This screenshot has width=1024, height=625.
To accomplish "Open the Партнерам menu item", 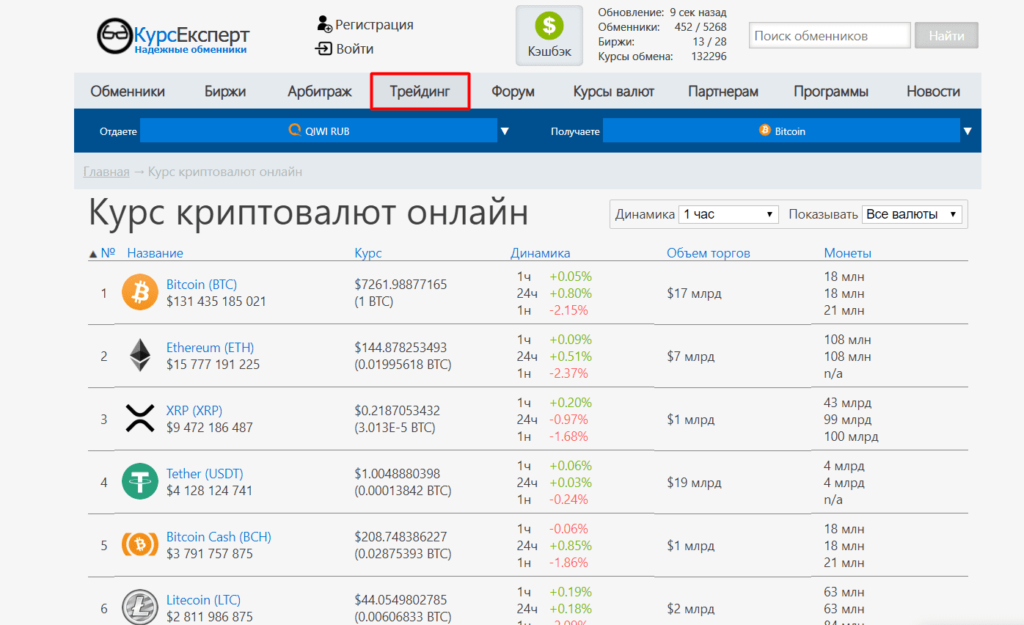I will 723,91.
